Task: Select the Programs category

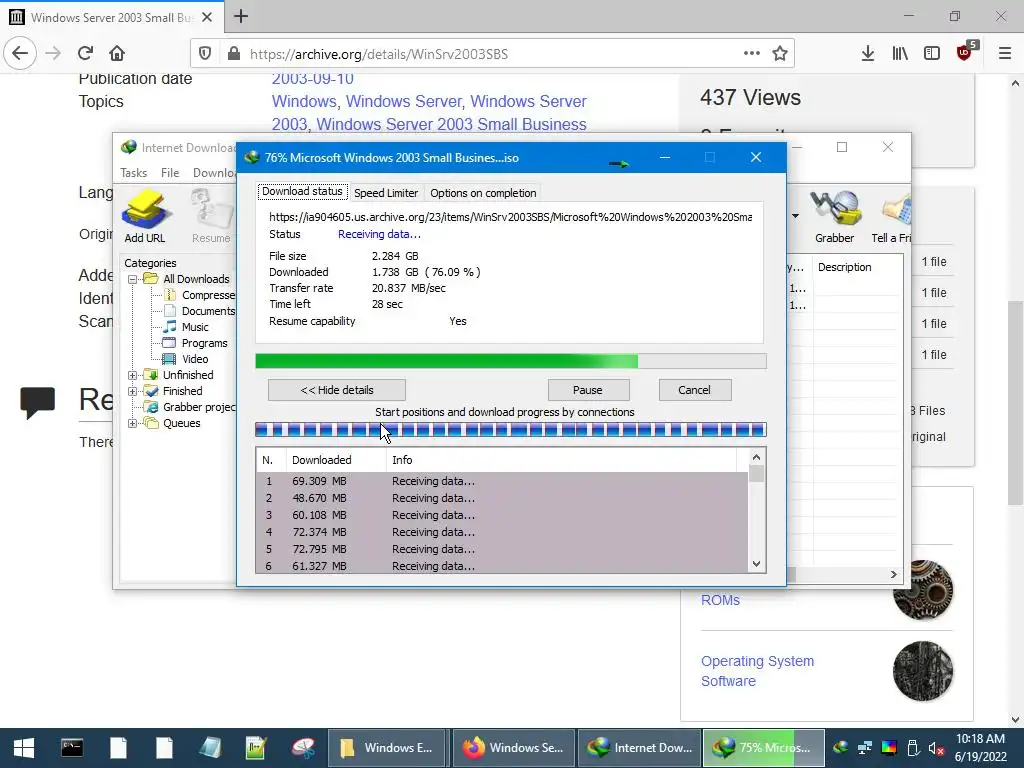Action: [x=204, y=343]
